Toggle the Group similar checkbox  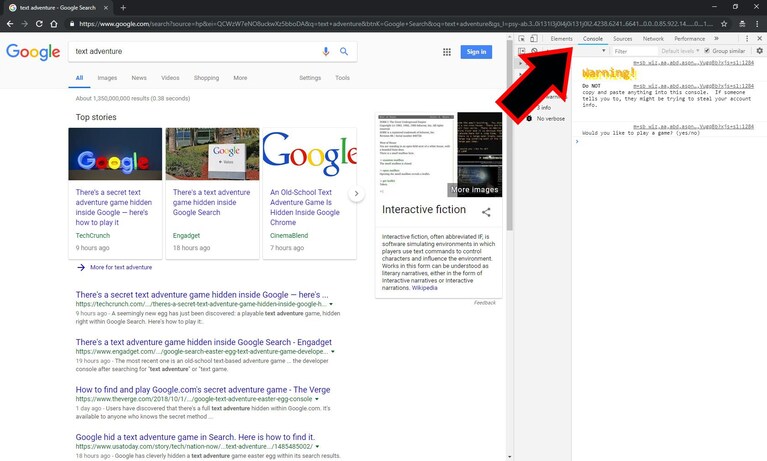706,50
